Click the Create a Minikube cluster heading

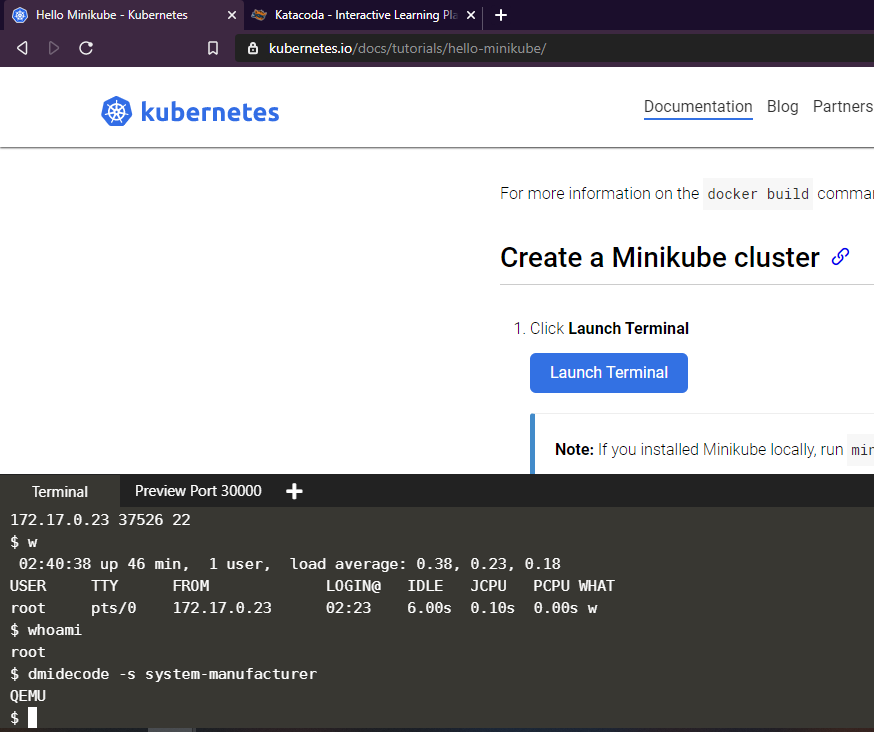pyautogui.click(x=660, y=257)
